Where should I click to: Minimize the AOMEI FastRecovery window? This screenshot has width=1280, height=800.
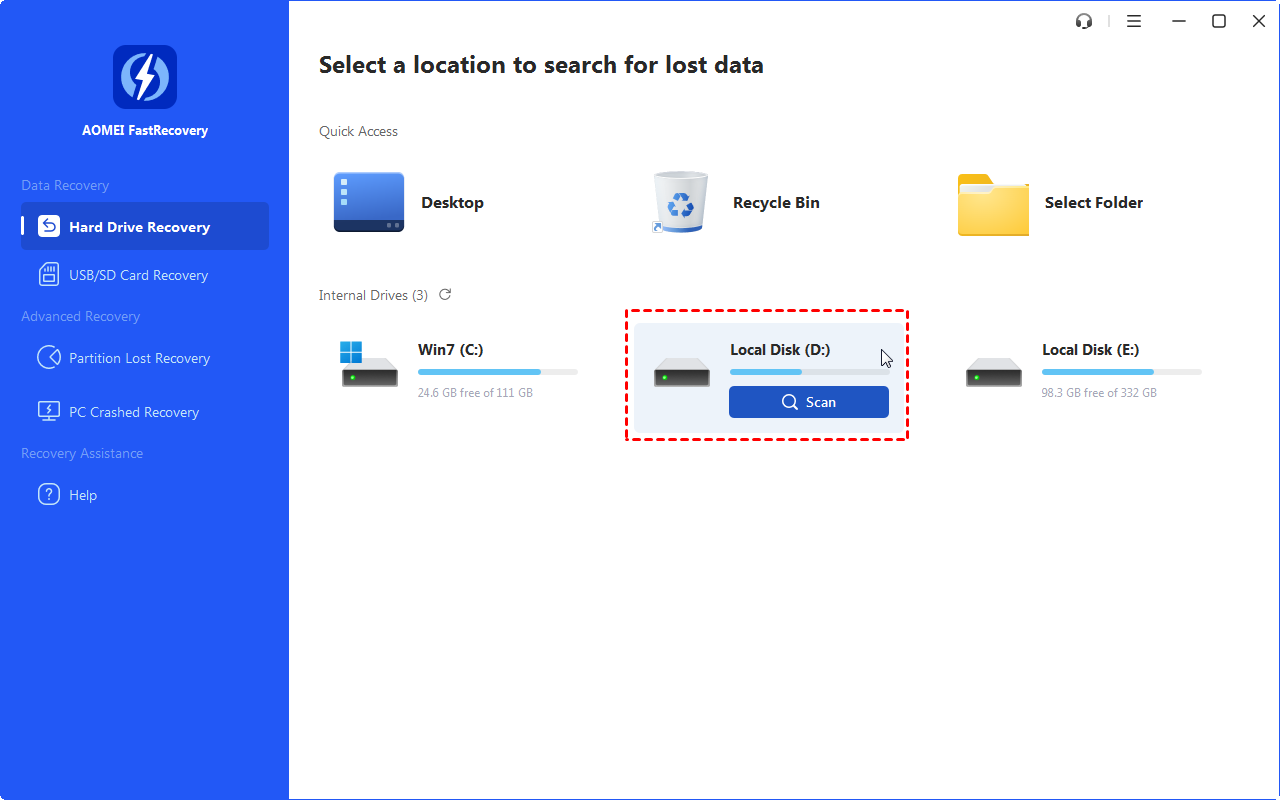[1179, 21]
